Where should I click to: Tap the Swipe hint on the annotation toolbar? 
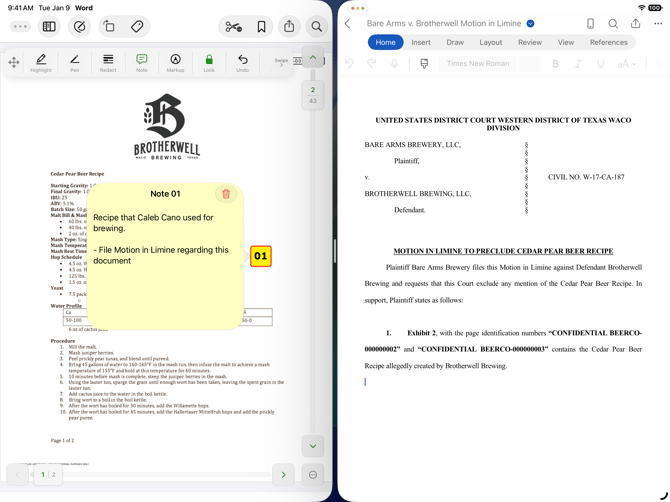click(281, 62)
